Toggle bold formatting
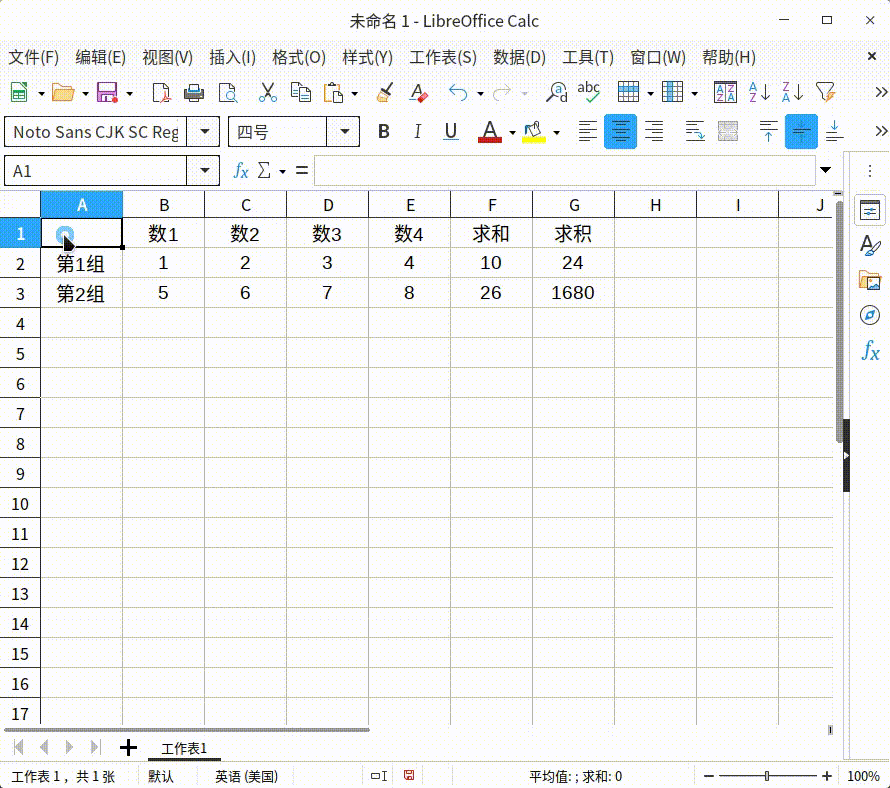 tap(384, 131)
